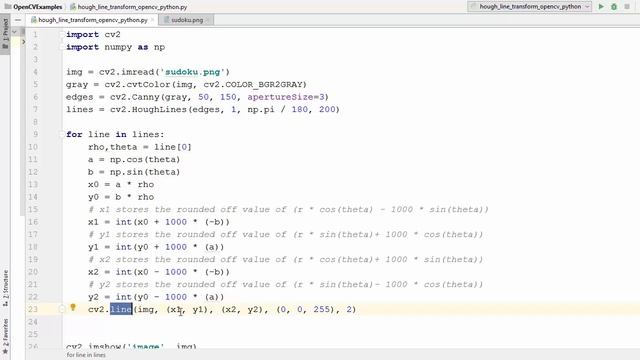Click 'np.cos(theta)' on line 11
Viewport: 640px width, 360px height.
click(145, 159)
